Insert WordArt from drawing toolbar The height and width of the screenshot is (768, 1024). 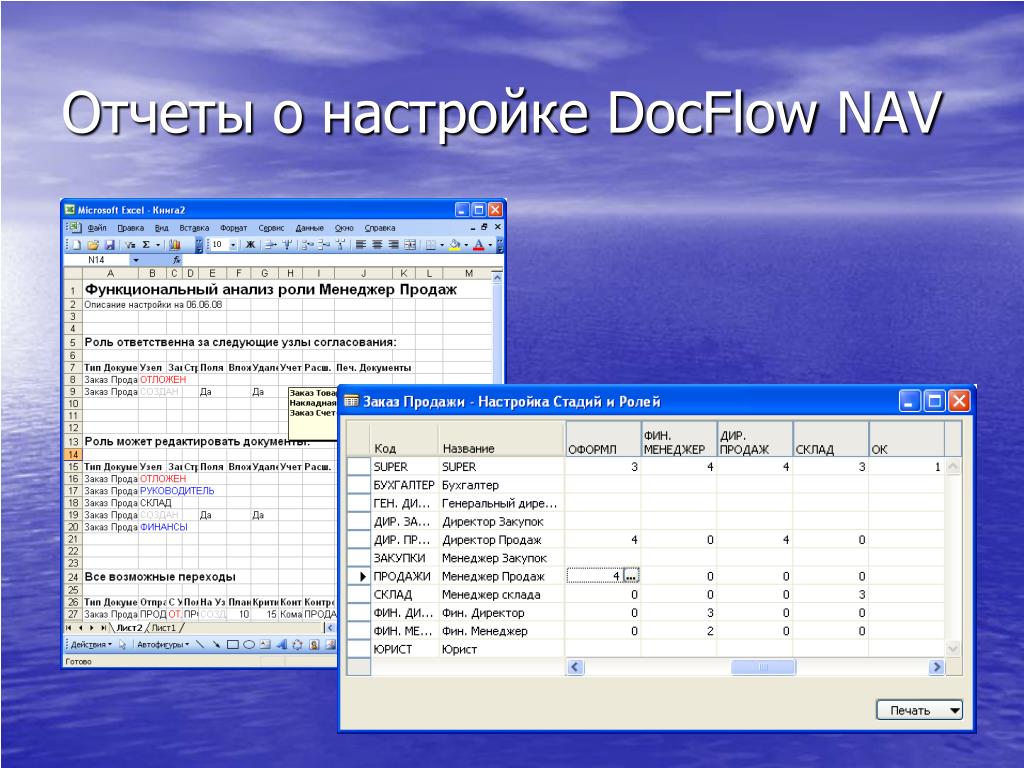[281, 645]
